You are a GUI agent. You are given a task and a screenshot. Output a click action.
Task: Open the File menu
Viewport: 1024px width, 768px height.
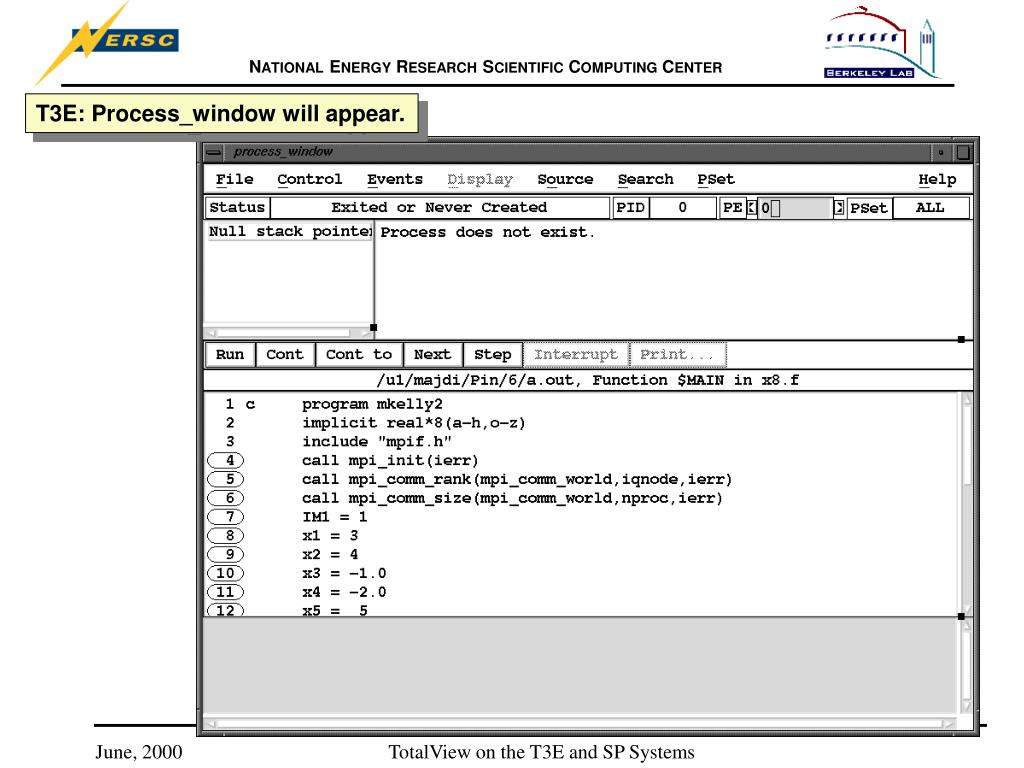[x=234, y=180]
